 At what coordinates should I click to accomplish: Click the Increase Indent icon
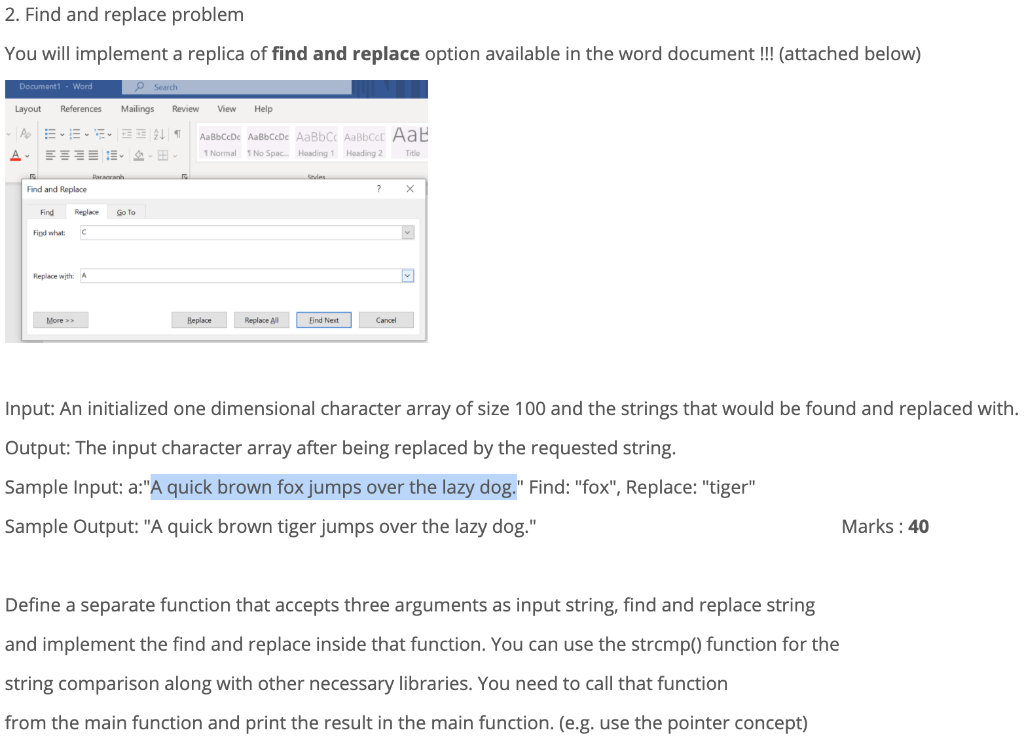coord(141,133)
